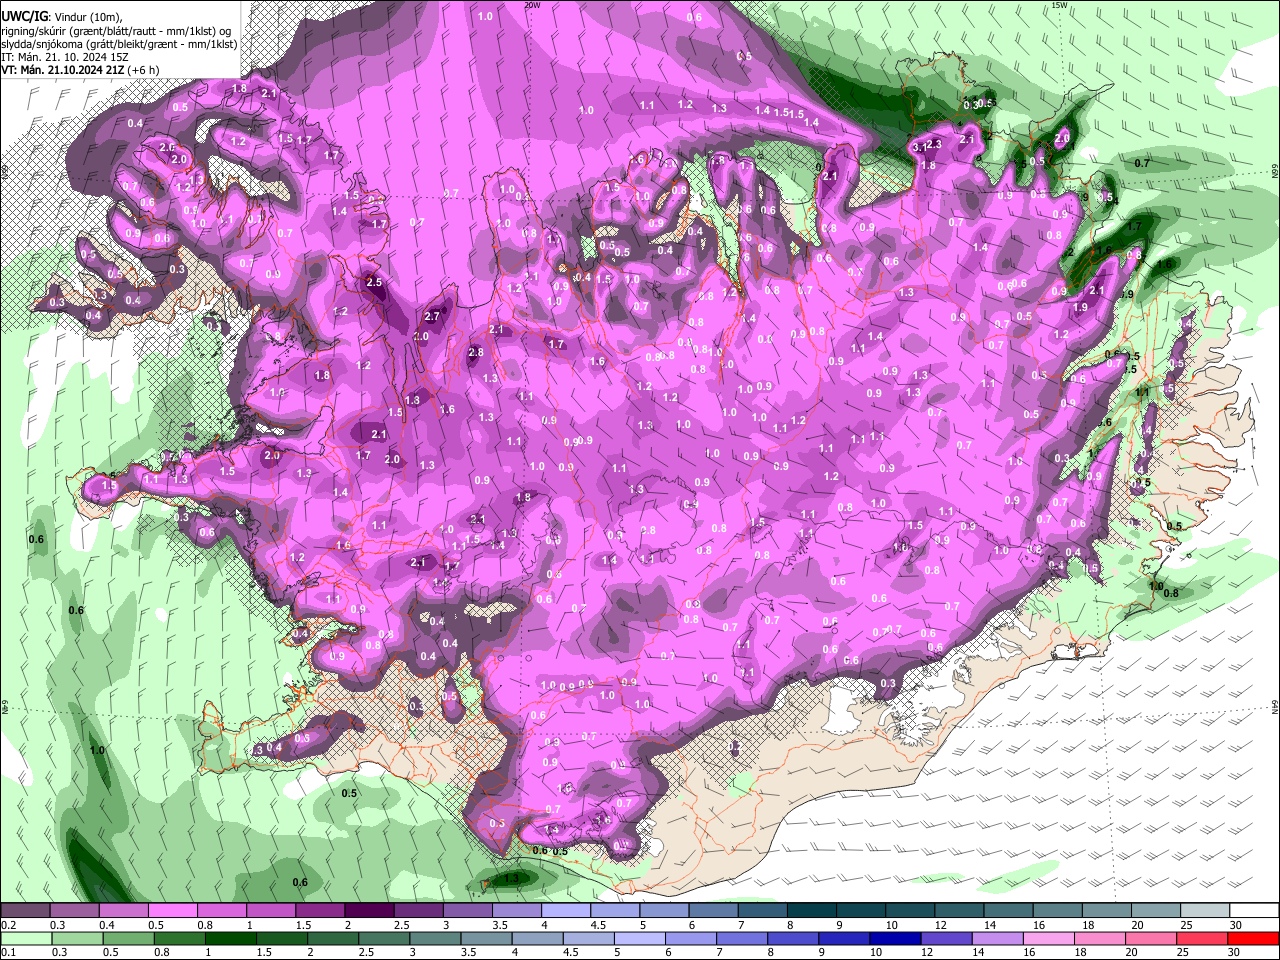Click the '2.5' snowfall value on the map
Image resolution: width=1280 pixels, height=960 pixels.
[375, 283]
